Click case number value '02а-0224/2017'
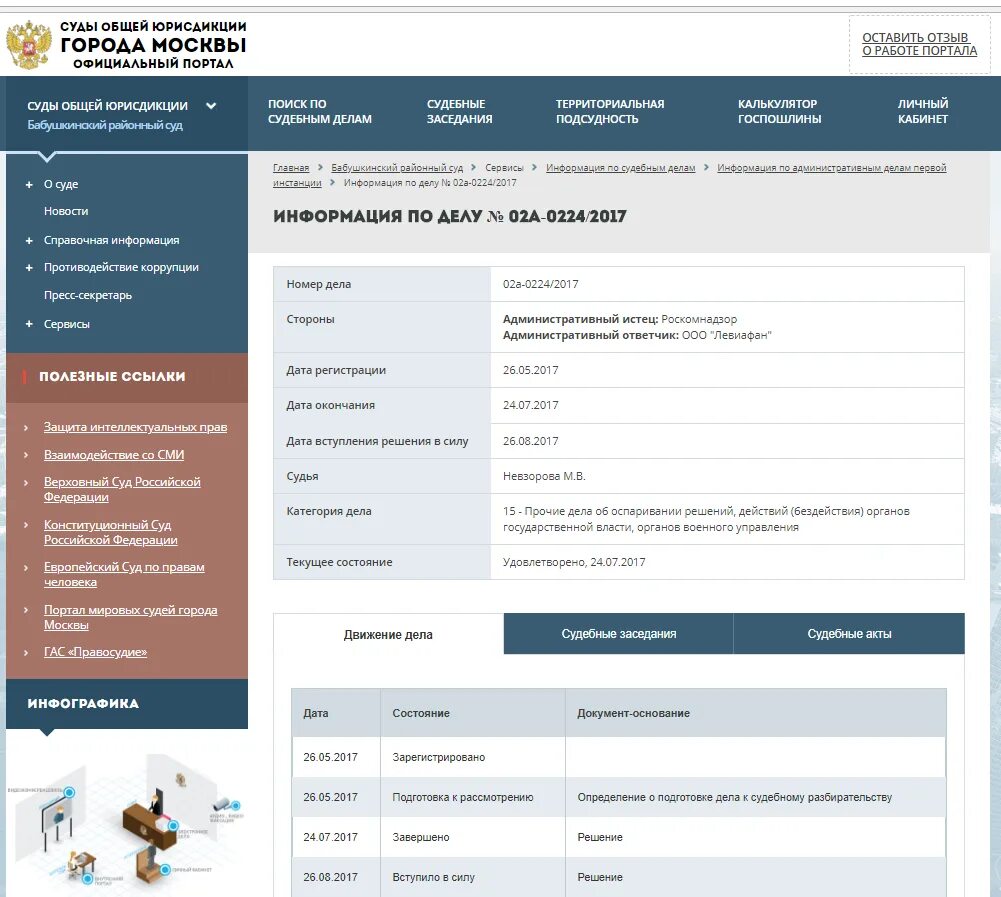This screenshot has width=1001, height=897. point(541,284)
